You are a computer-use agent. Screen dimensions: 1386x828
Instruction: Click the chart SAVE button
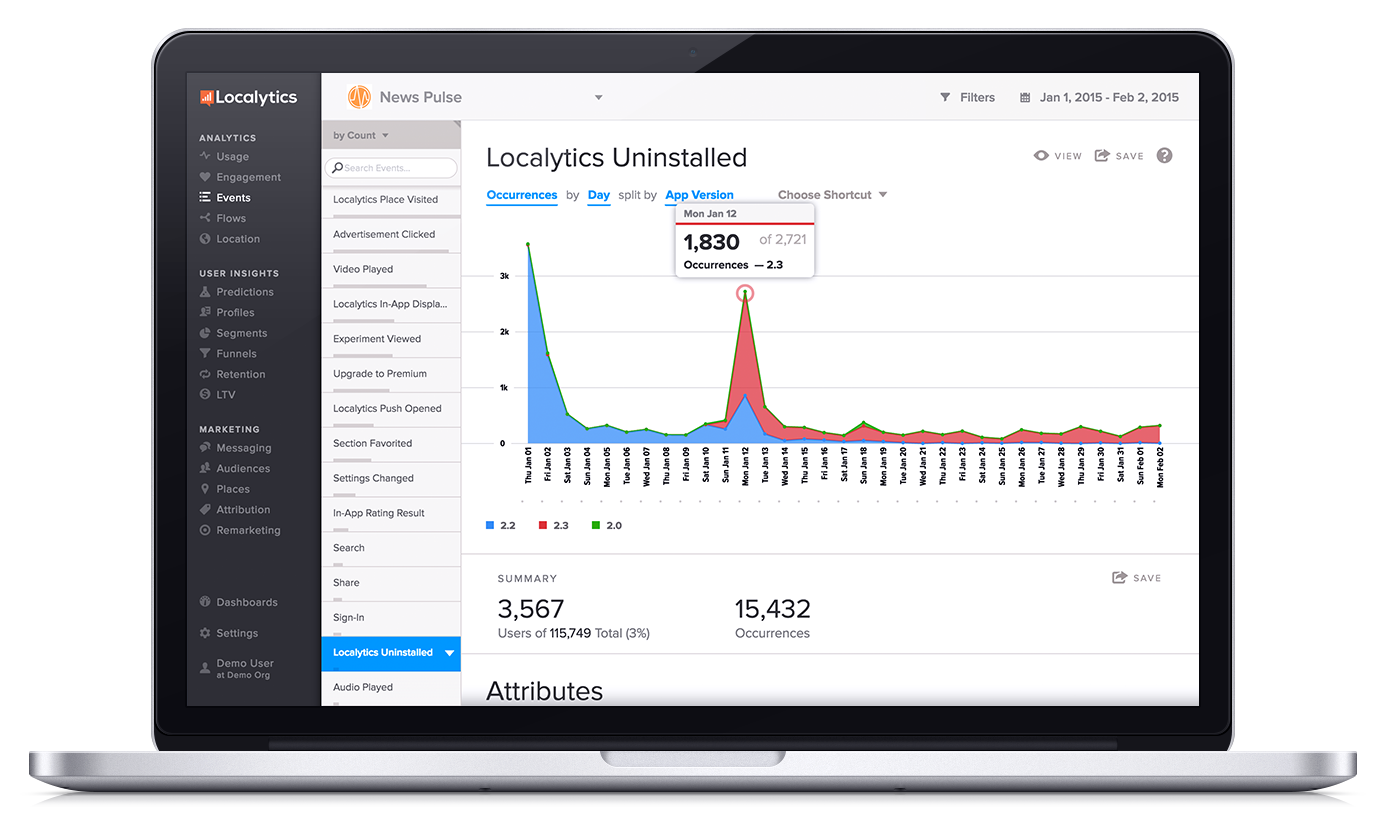[1119, 156]
